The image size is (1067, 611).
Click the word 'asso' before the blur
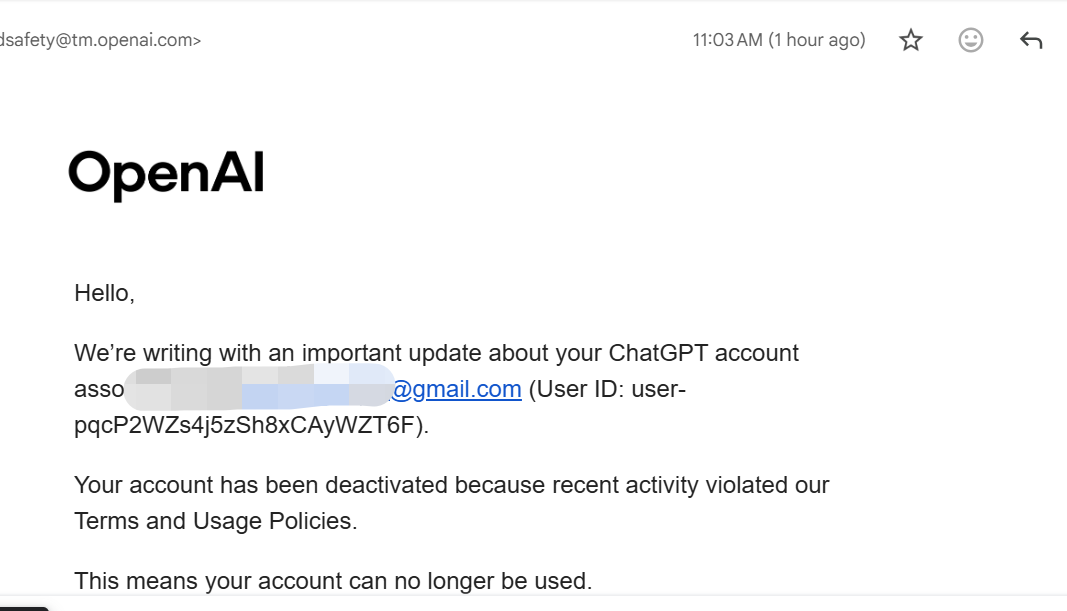(99, 390)
